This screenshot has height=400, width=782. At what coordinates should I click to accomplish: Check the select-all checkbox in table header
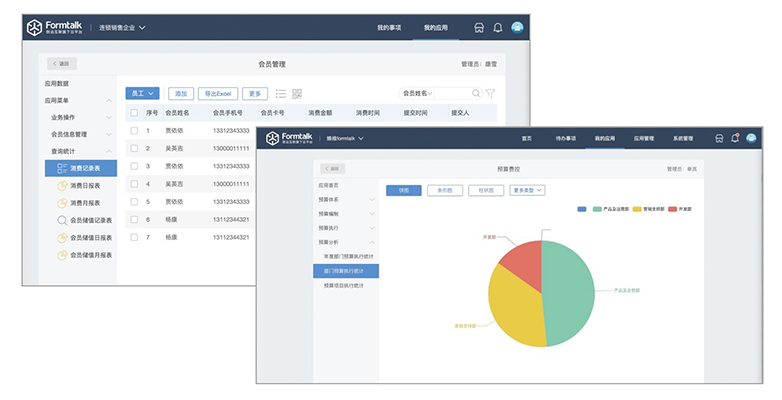pos(134,113)
